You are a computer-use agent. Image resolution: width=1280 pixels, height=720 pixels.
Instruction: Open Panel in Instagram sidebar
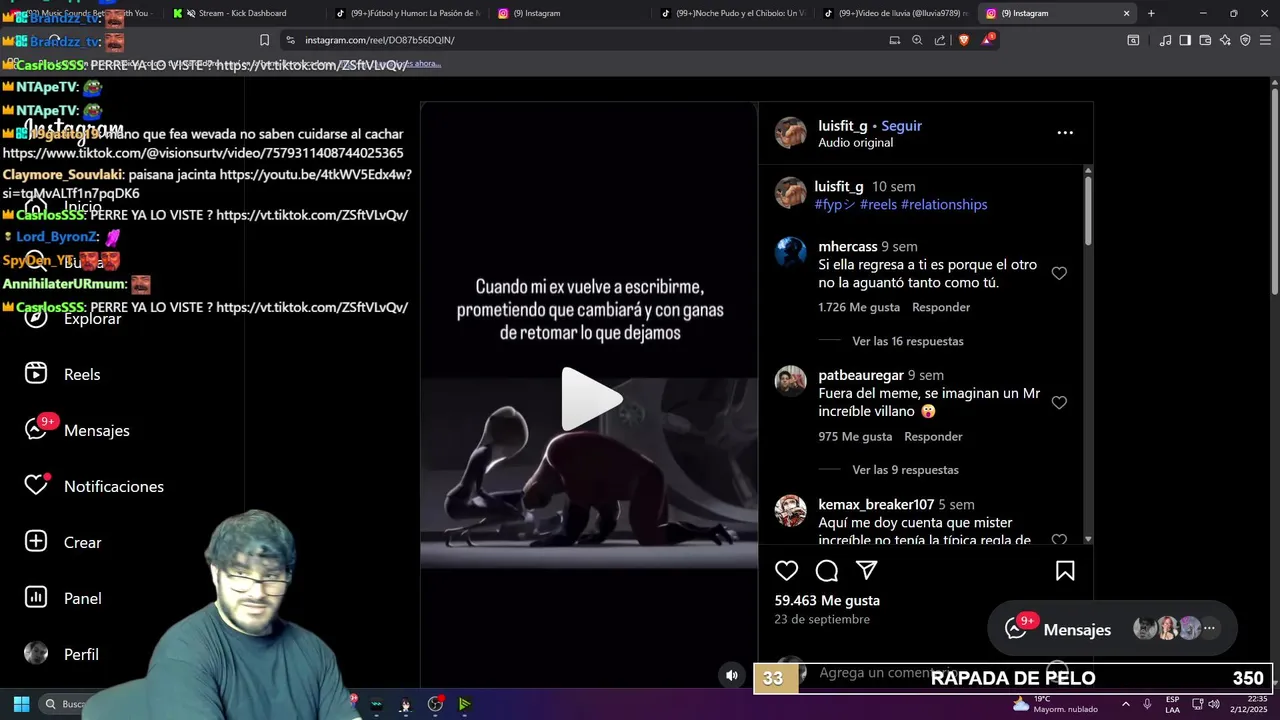pos(83,598)
